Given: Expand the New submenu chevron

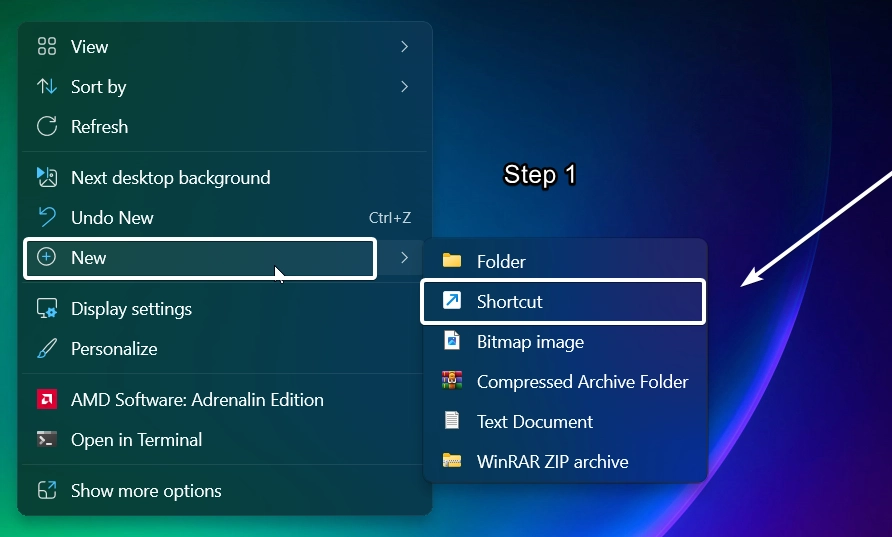Looking at the screenshot, I should pos(404,258).
